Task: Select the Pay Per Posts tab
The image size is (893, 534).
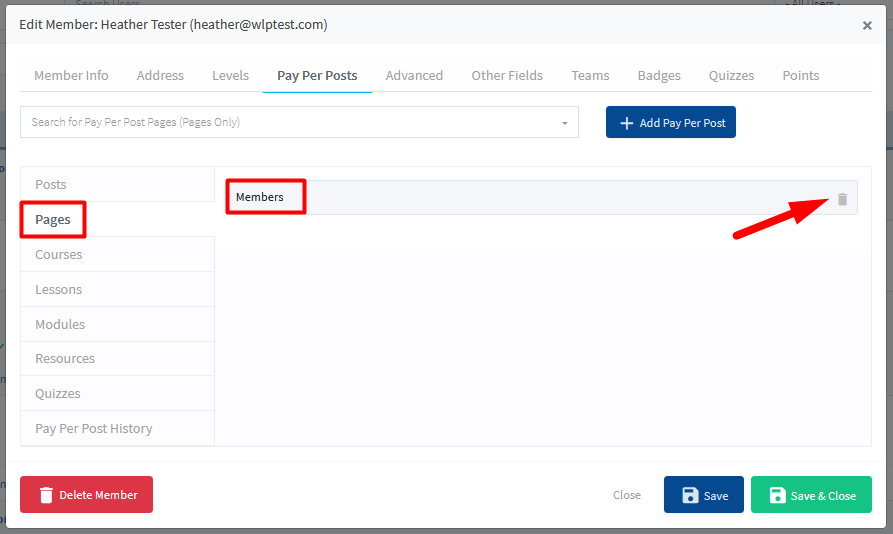Action: (x=317, y=76)
